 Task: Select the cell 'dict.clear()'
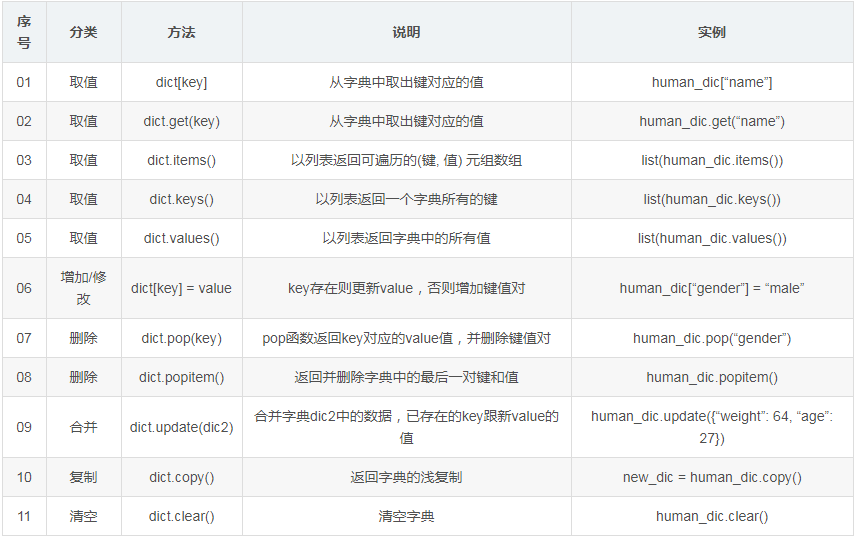pos(181,517)
